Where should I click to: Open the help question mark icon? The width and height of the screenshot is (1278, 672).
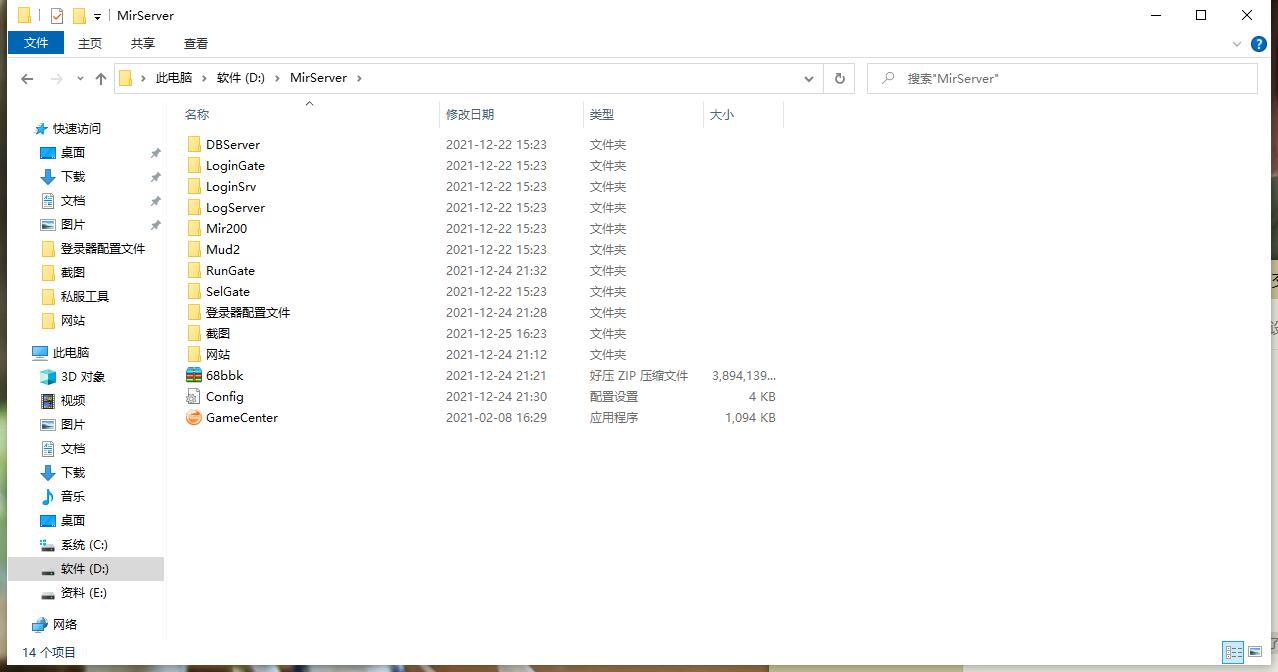pyautogui.click(x=1259, y=44)
